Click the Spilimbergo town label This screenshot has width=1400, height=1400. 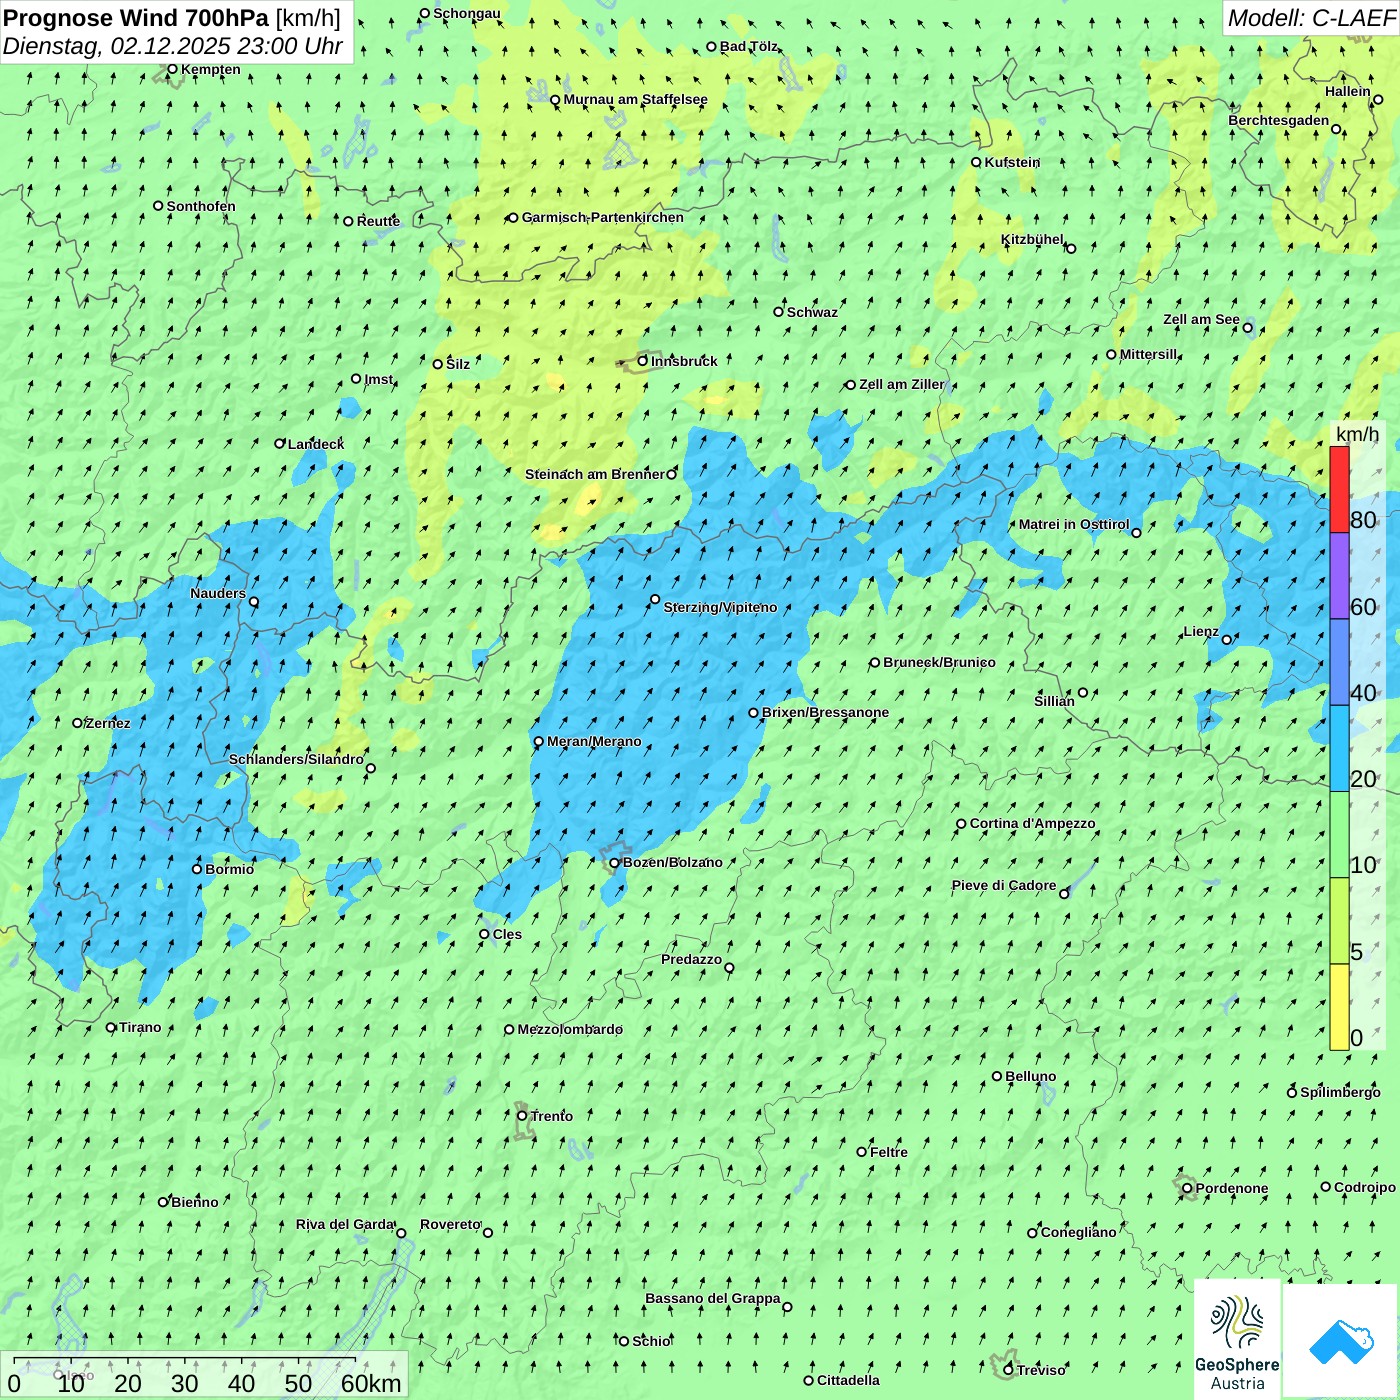pyautogui.click(x=1340, y=1092)
